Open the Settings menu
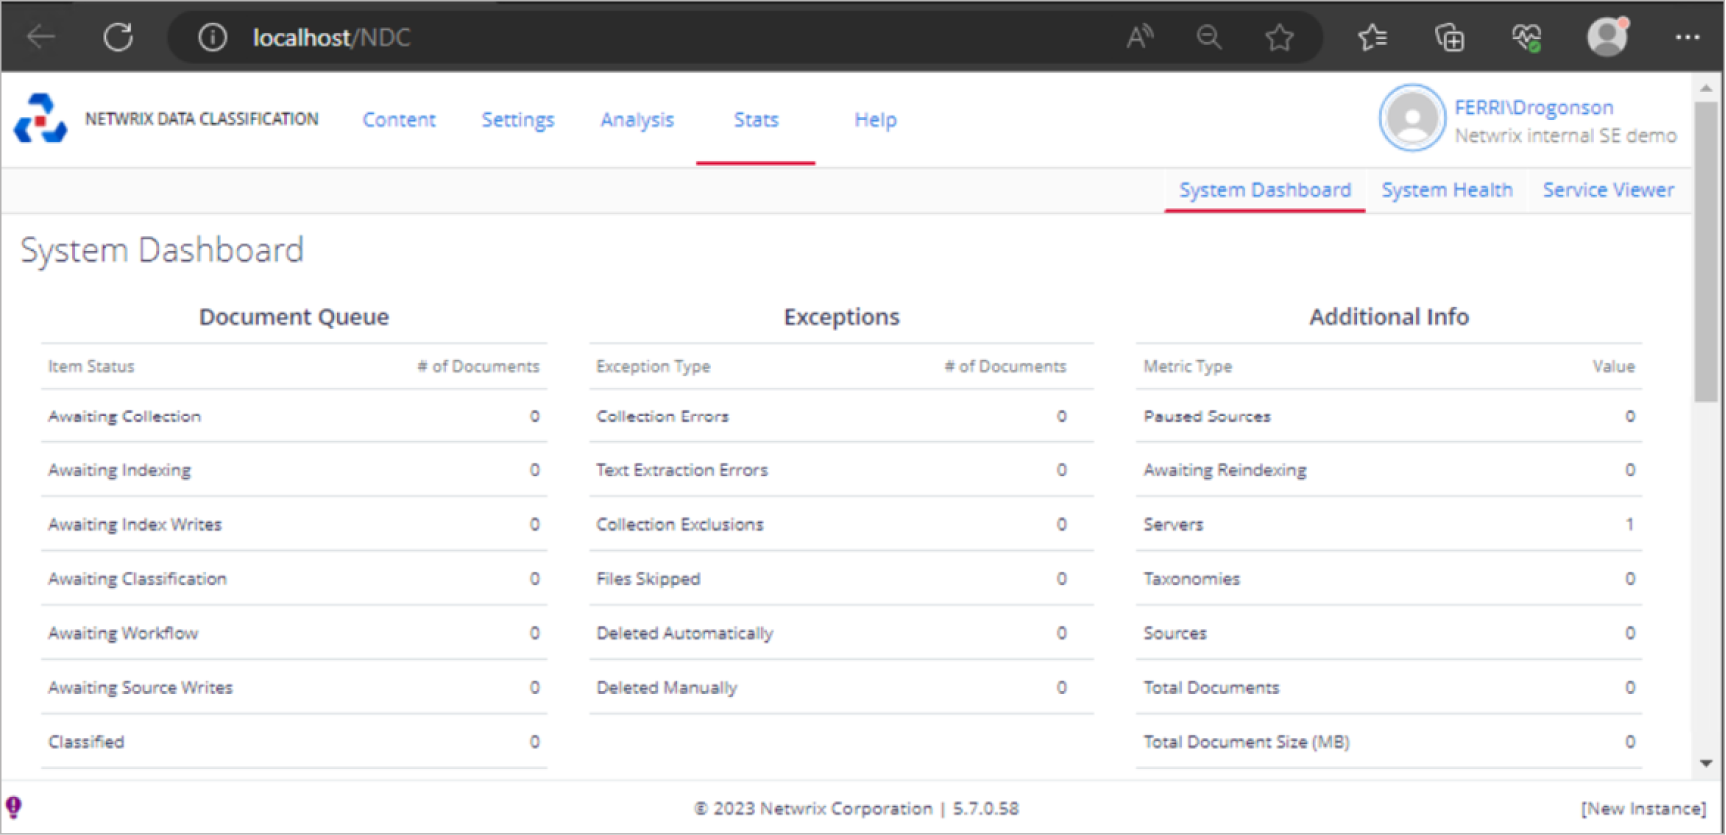Image resolution: width=1726 pixels, height=835 pixels. 517,120
